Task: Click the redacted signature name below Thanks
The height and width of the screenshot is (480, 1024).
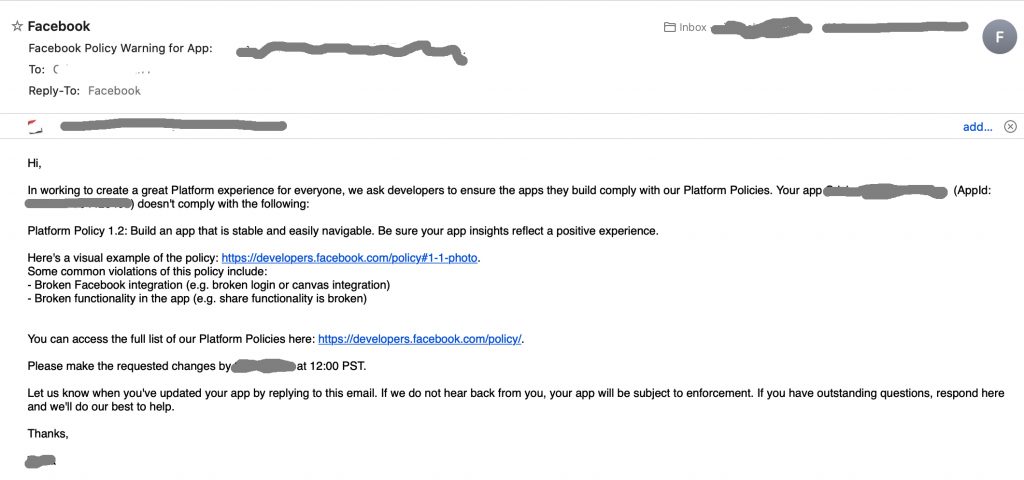Action: (x=40, y=461)
